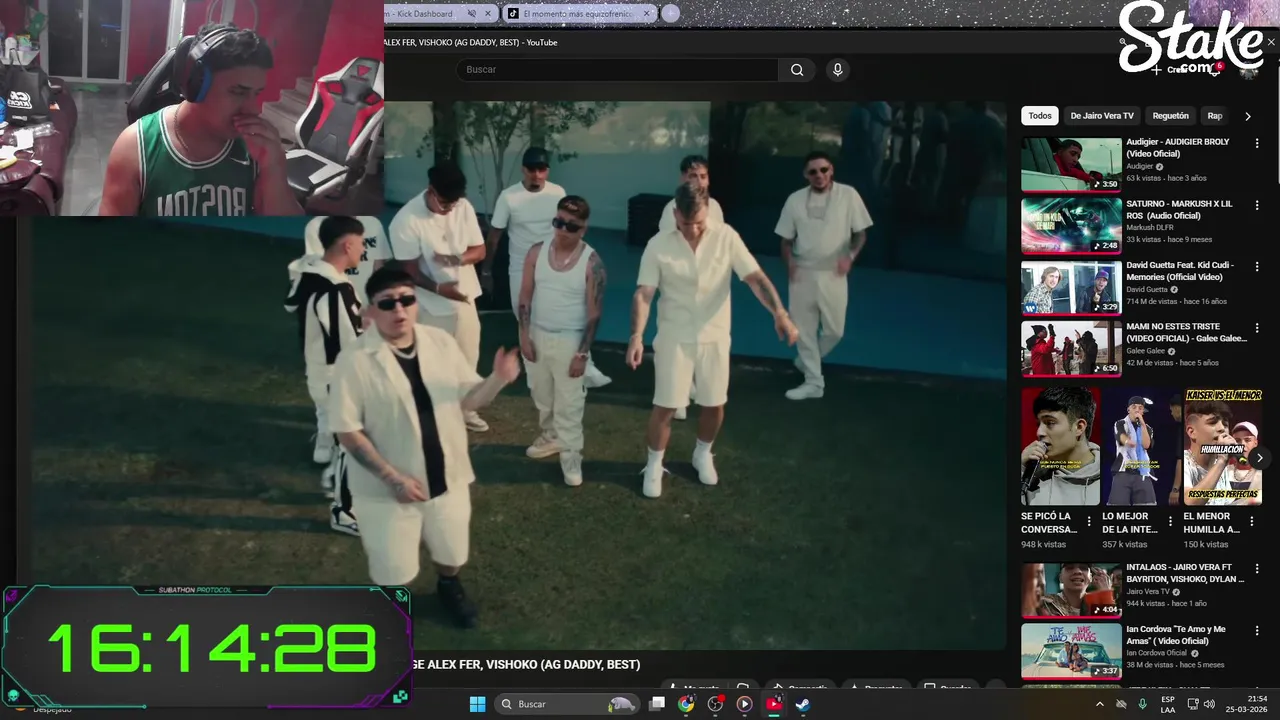Open Audigier BROLY video thumbnail
Screen dimensions: 1280x720
pos(1071,165)
